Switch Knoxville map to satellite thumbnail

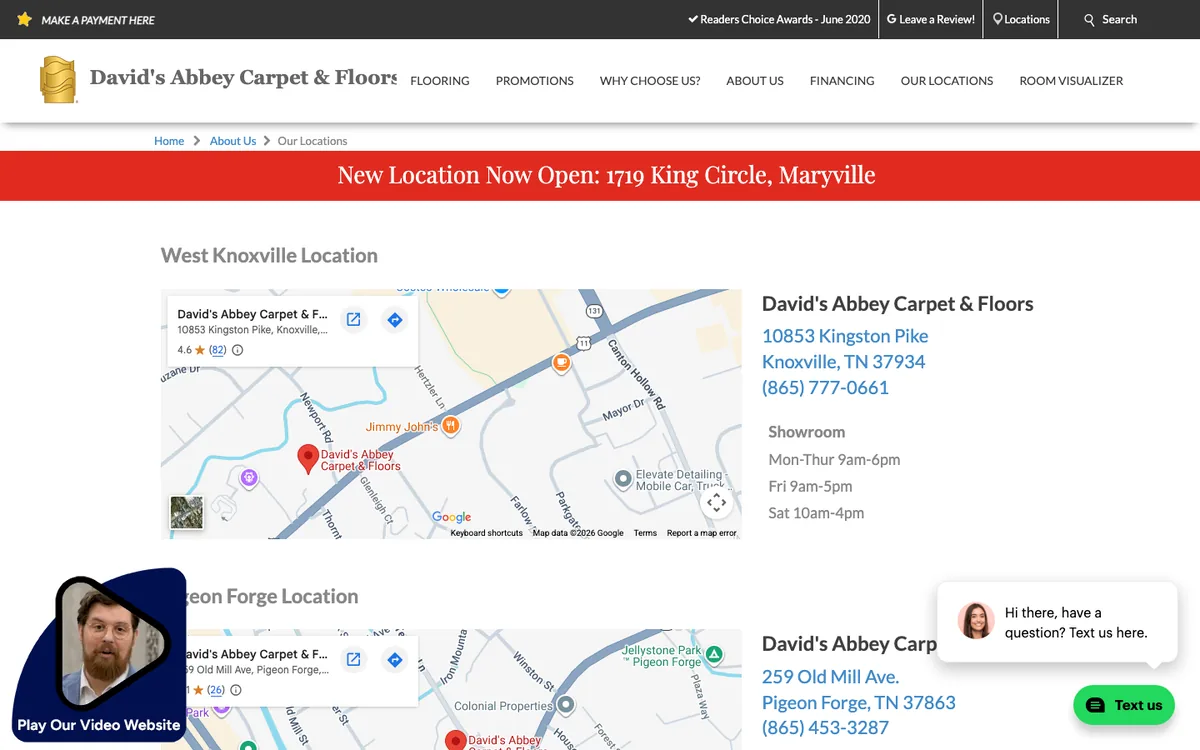tap(187, 513)
